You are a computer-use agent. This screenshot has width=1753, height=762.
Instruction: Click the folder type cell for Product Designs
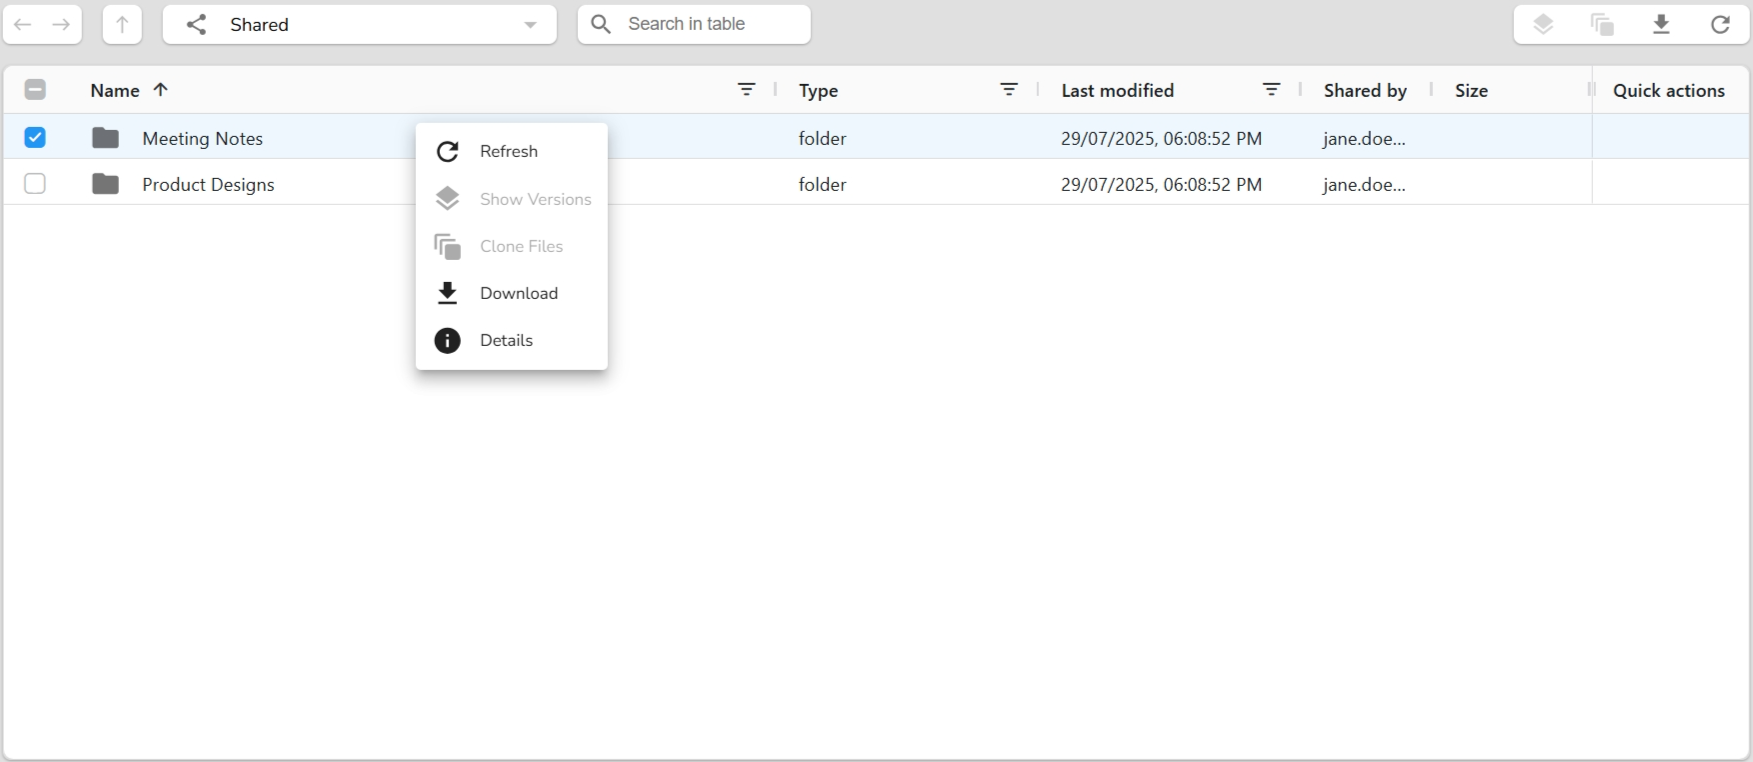(x=822, y=184)
